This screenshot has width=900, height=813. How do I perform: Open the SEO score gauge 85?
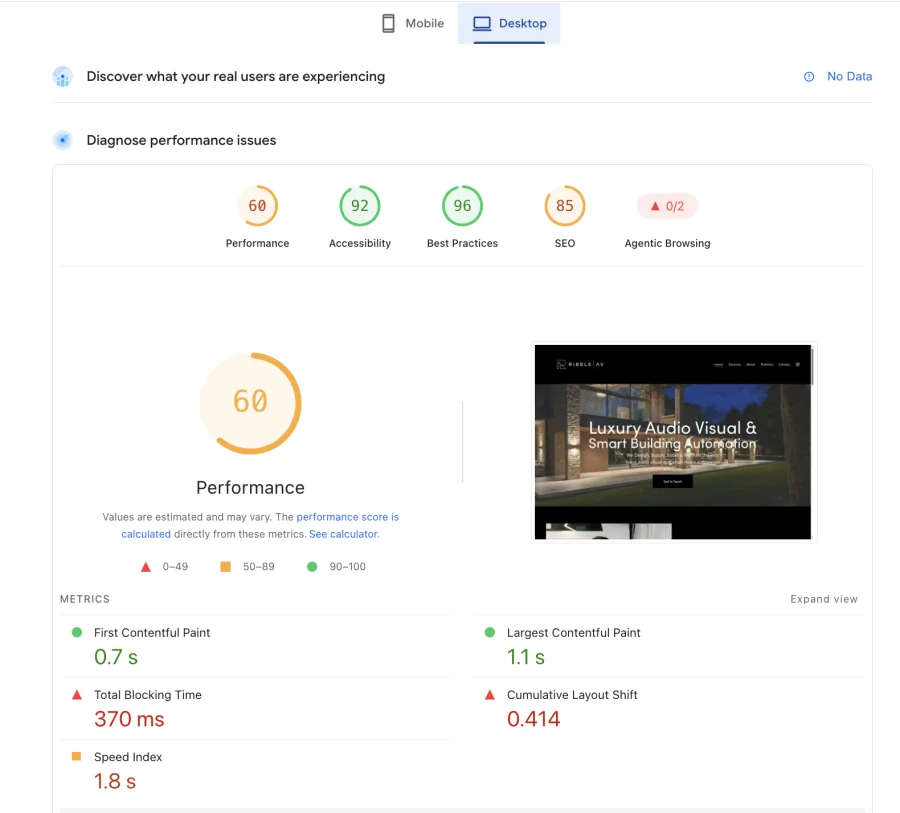565,206
